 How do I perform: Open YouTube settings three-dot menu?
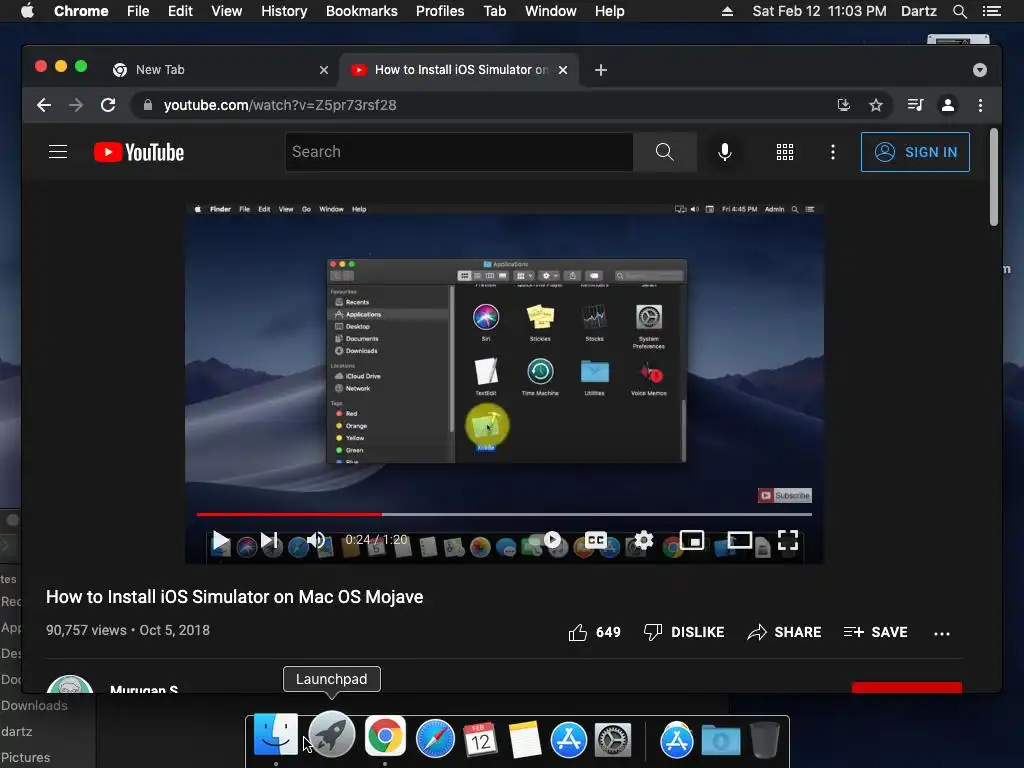(x=832, y=152)
